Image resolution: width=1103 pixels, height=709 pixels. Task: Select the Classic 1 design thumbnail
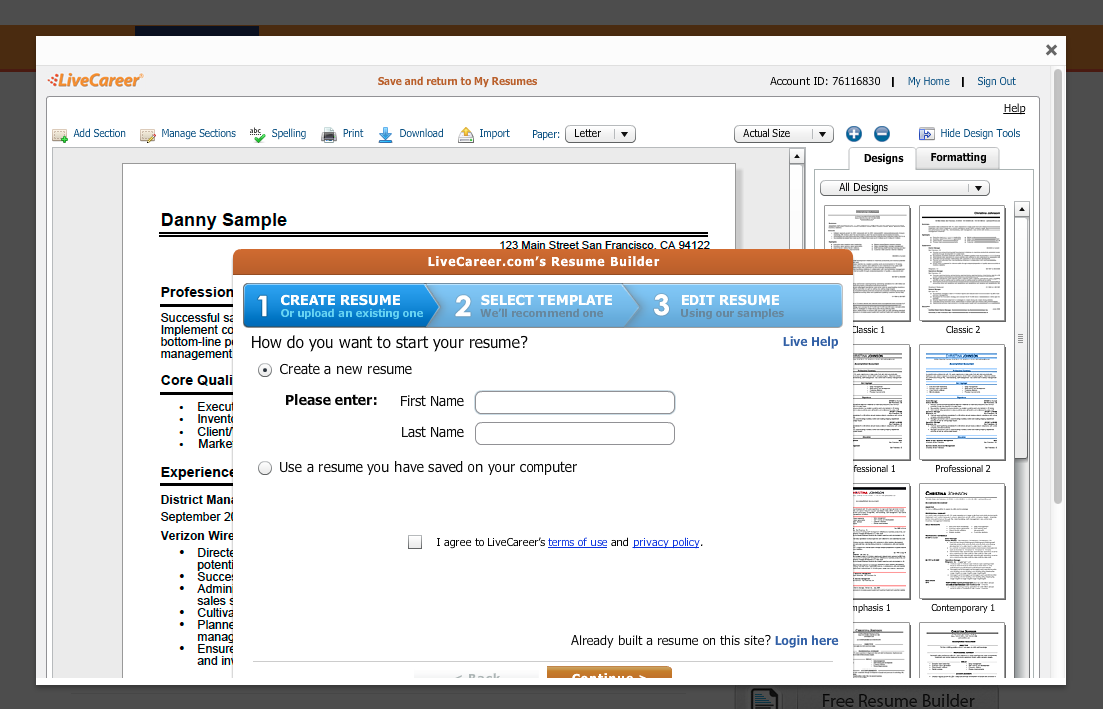(867, 264)
